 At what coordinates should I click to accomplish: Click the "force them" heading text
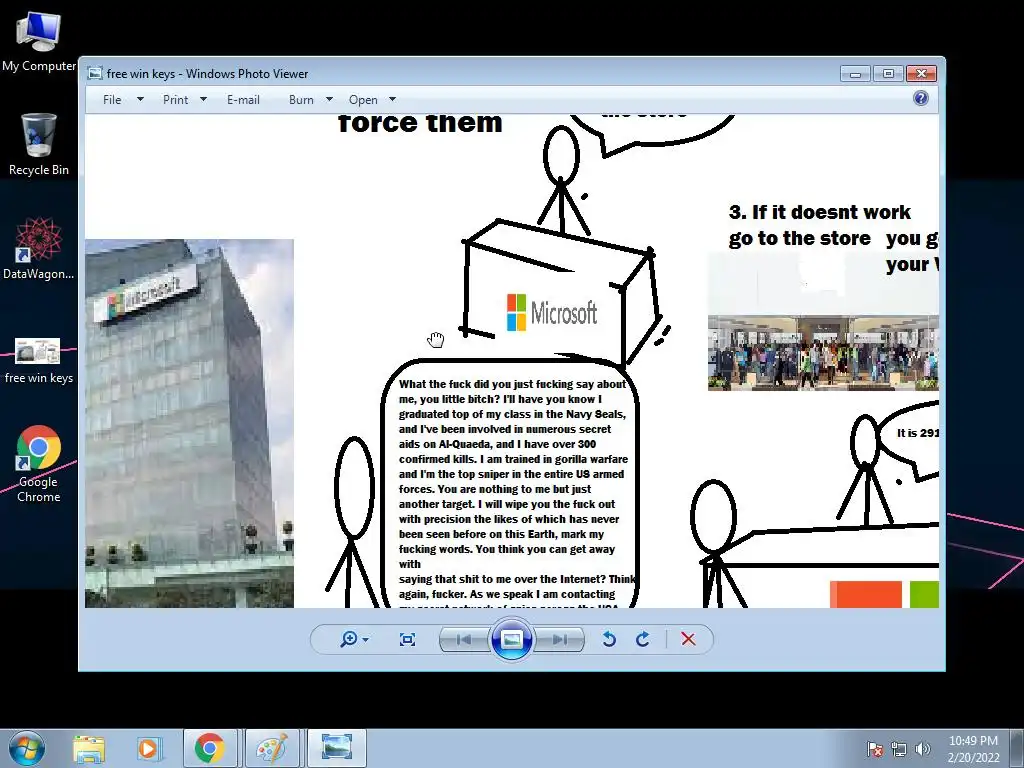tap(420, 123)
